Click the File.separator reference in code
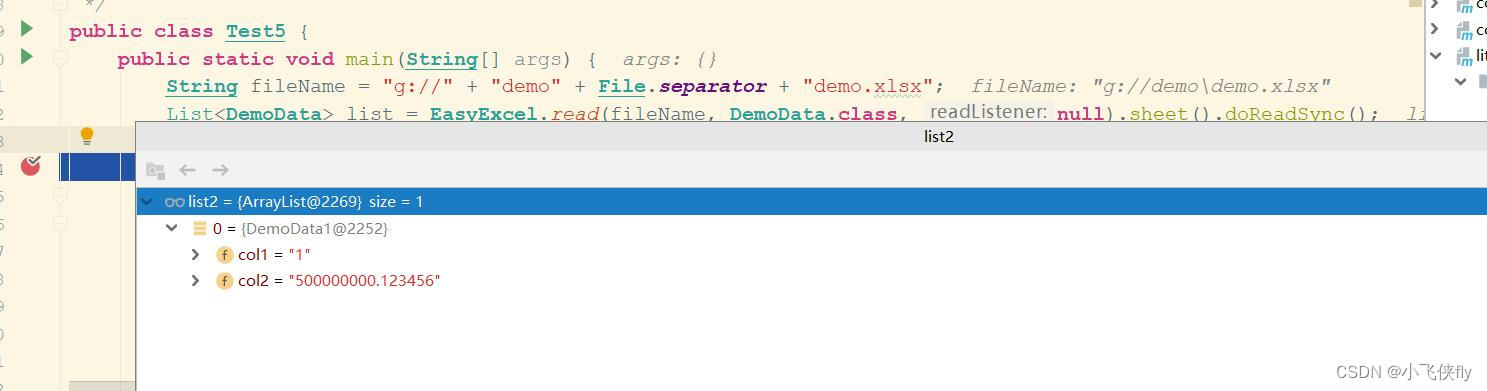Image resolution: width=1487 pixels, height=391 pixels. click(683, 86)
